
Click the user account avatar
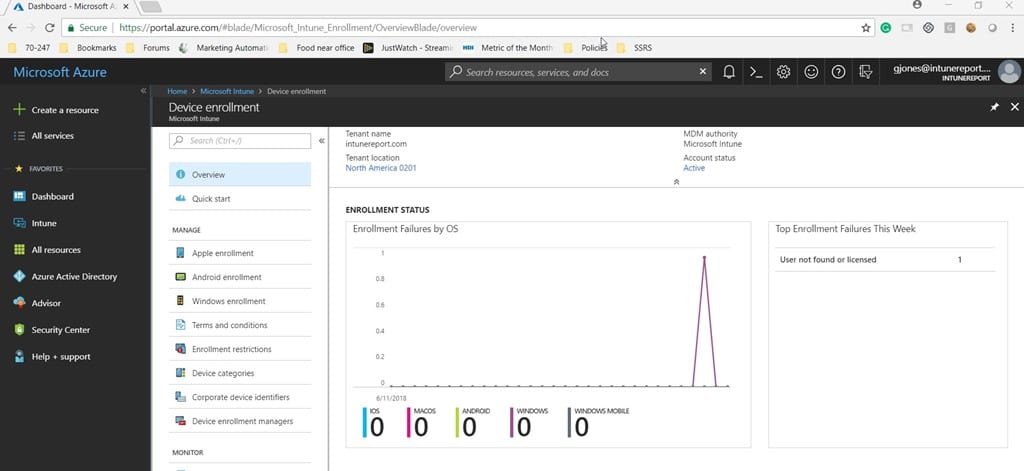tap(1010, 72)
